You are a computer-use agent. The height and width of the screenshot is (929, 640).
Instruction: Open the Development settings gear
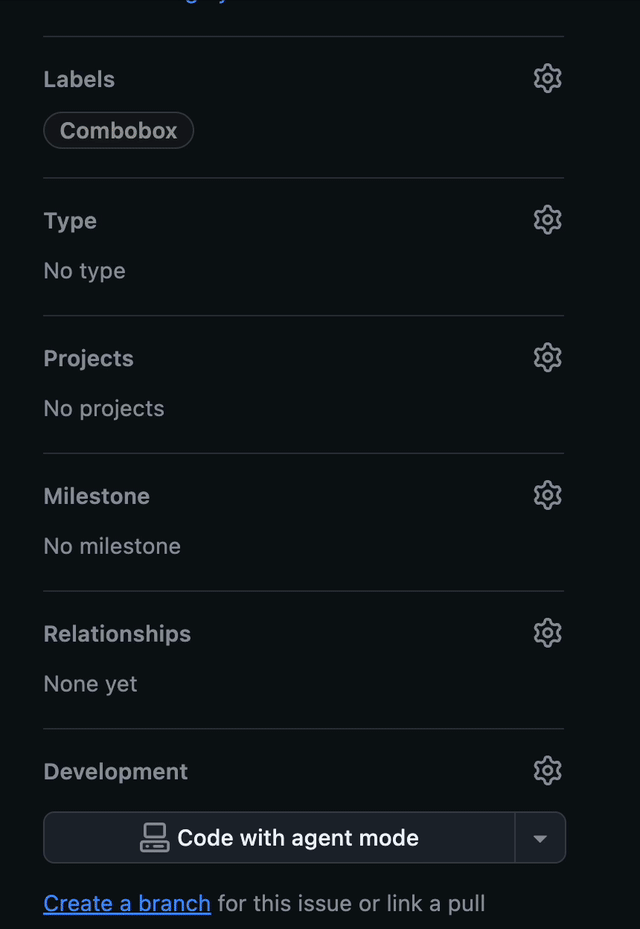click(547, 770)
